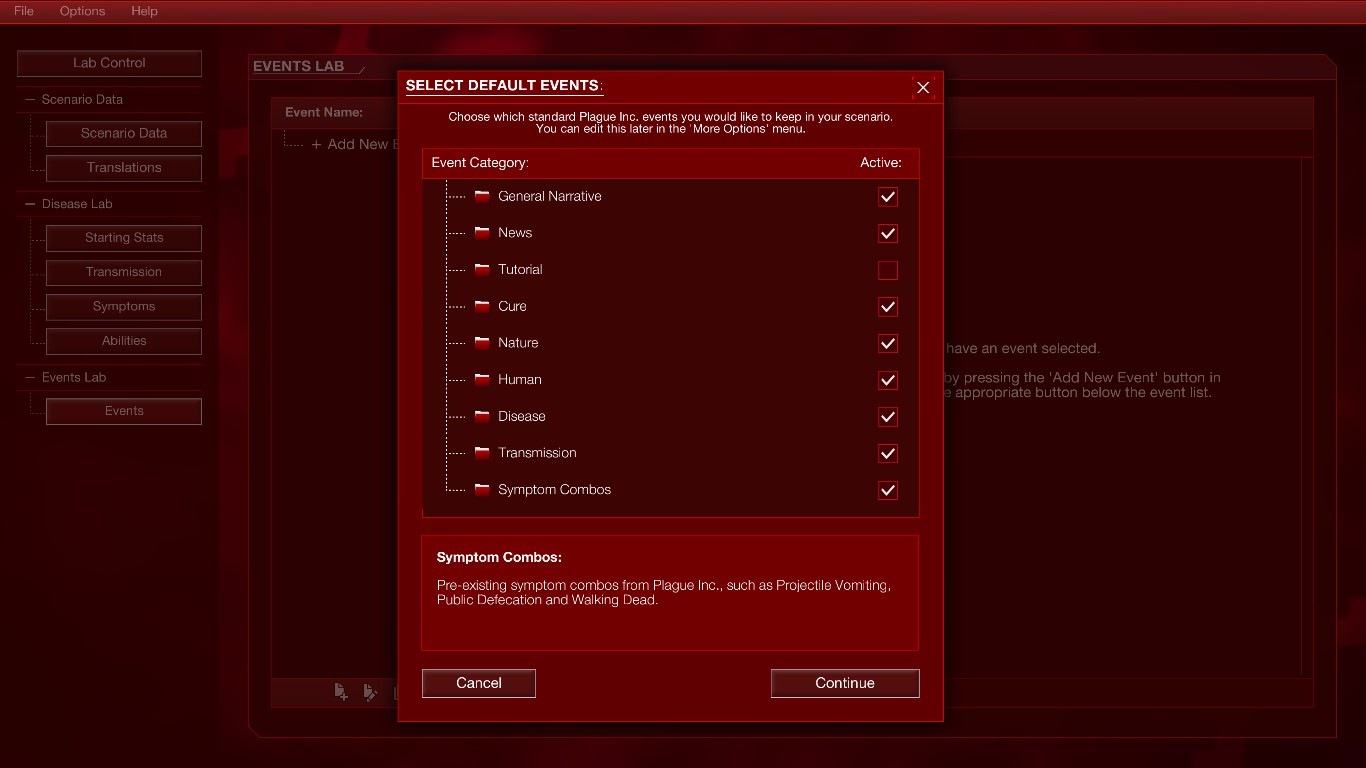Select the Events sidebar button
The width and height of the screenshot is (1366, 768).
click(x=124, y=411)
